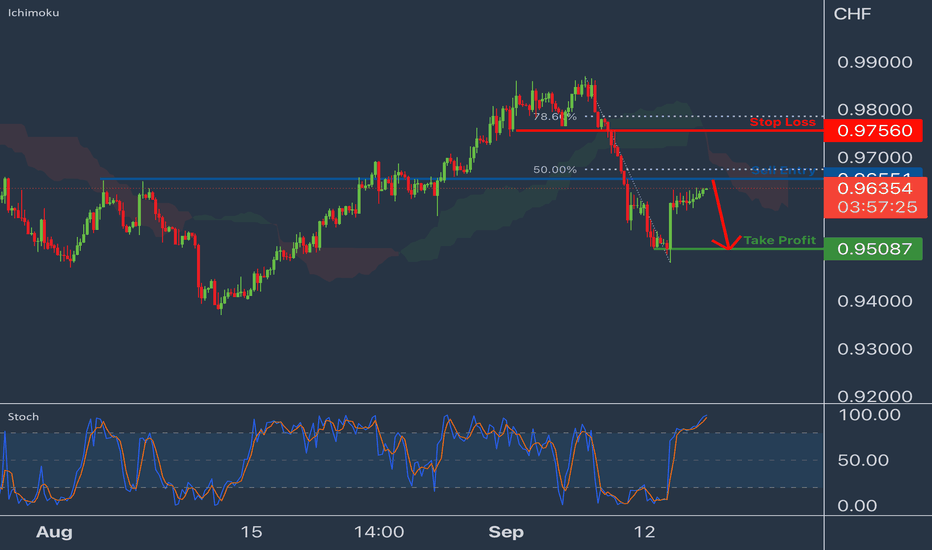Click the Ichimoku indicator label
932x550 pixels.
coord(33,12)
